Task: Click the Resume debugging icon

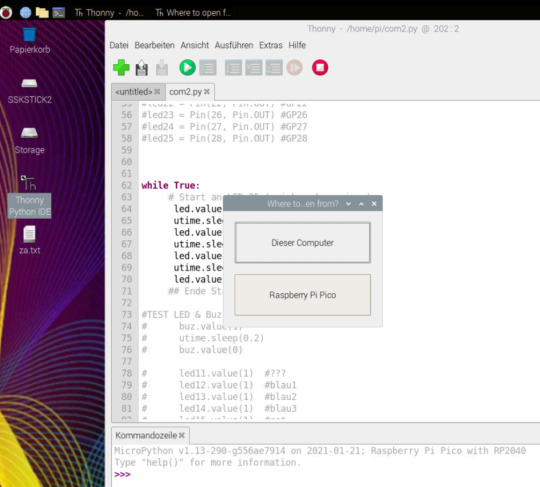Action: pos(294,68)
